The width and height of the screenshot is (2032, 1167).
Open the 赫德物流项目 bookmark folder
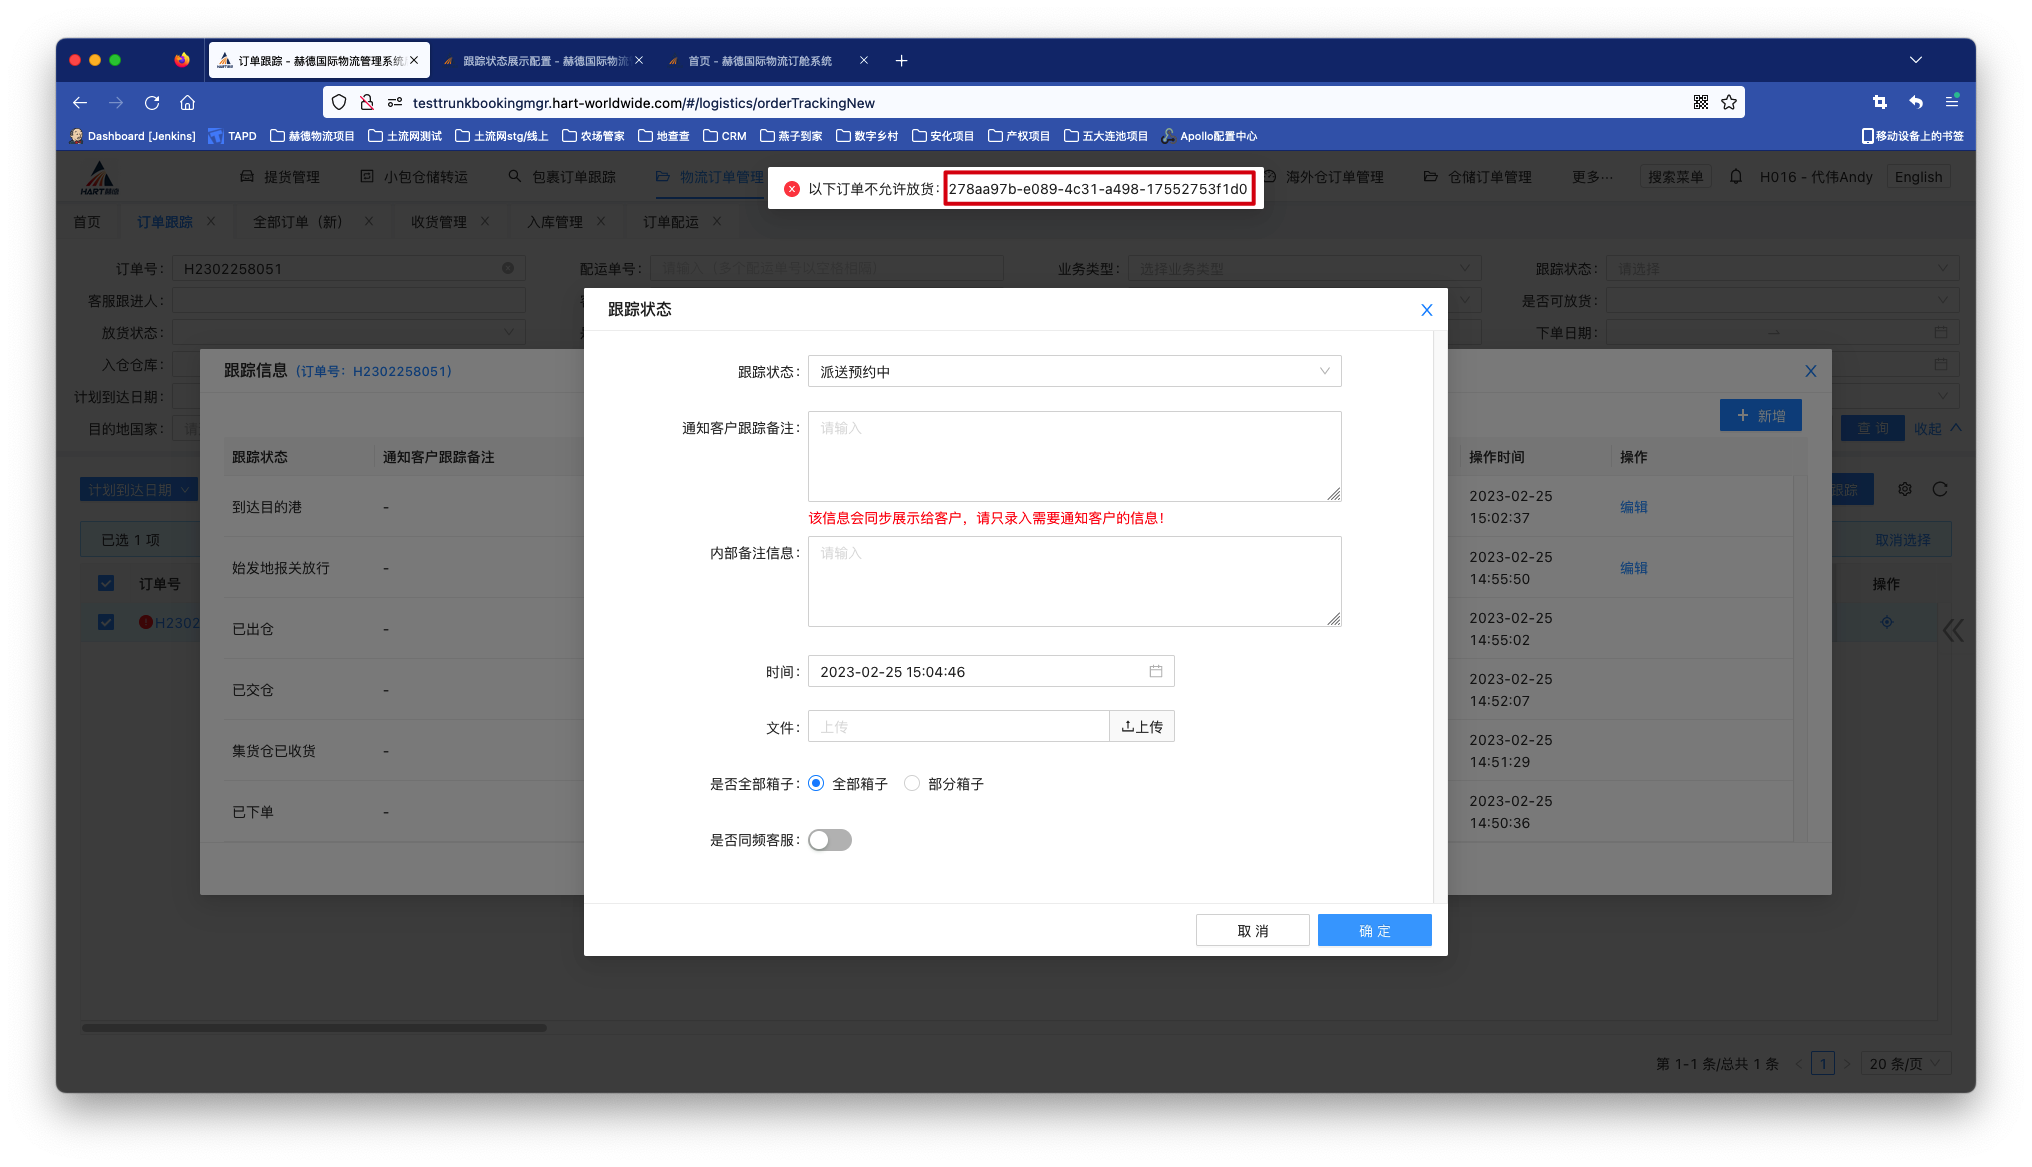[312, 136]
